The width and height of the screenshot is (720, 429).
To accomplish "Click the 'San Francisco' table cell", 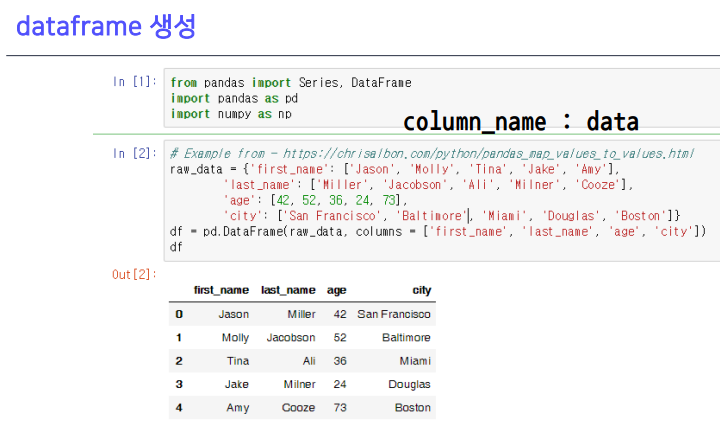I will 394,314.
